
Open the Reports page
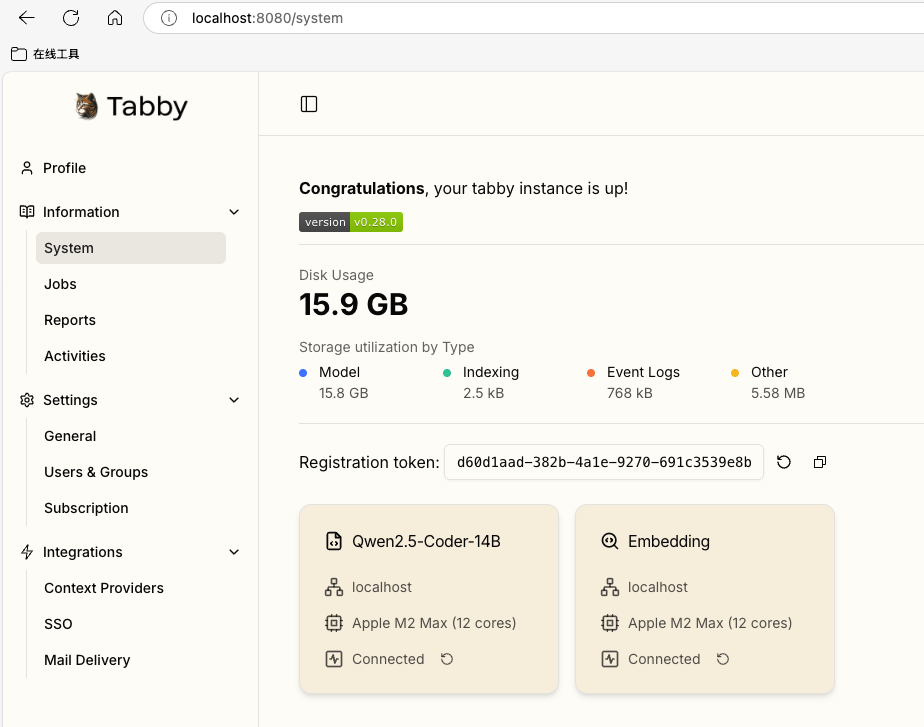pyautogui.click(x=70, y=320)
